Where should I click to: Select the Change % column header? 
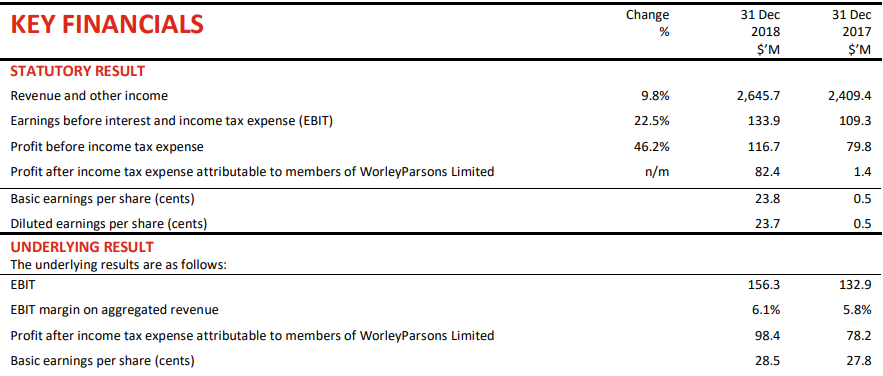[648, 24]
